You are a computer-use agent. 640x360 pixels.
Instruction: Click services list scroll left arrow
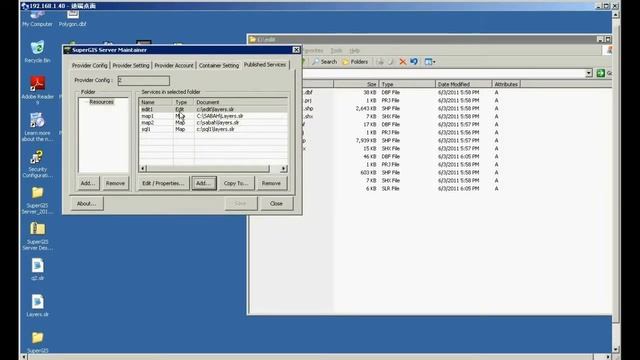143,168
